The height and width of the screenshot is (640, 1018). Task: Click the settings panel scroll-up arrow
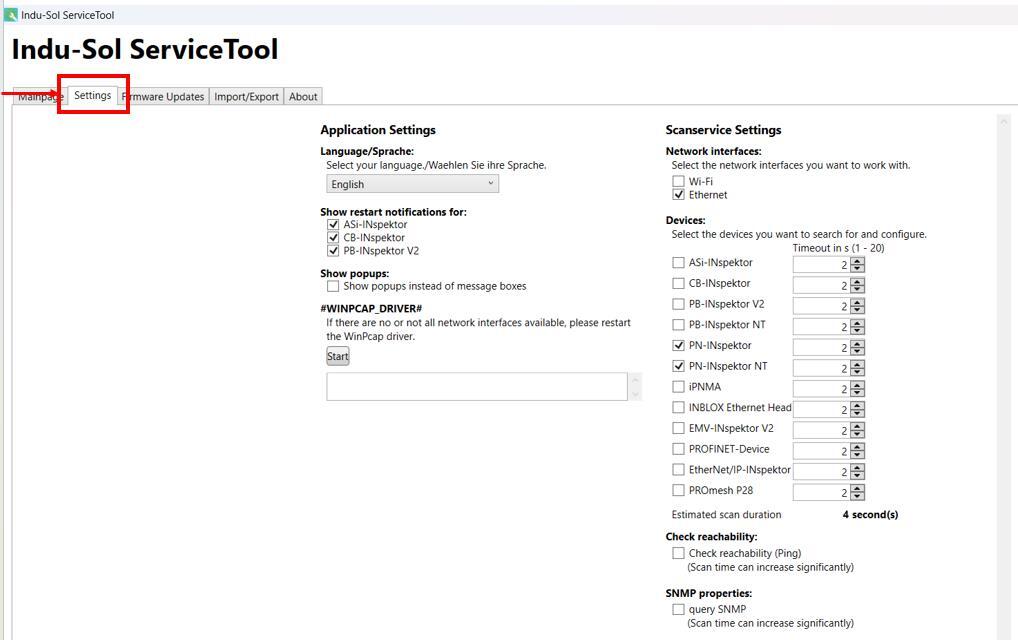[x=1004, y=121]
